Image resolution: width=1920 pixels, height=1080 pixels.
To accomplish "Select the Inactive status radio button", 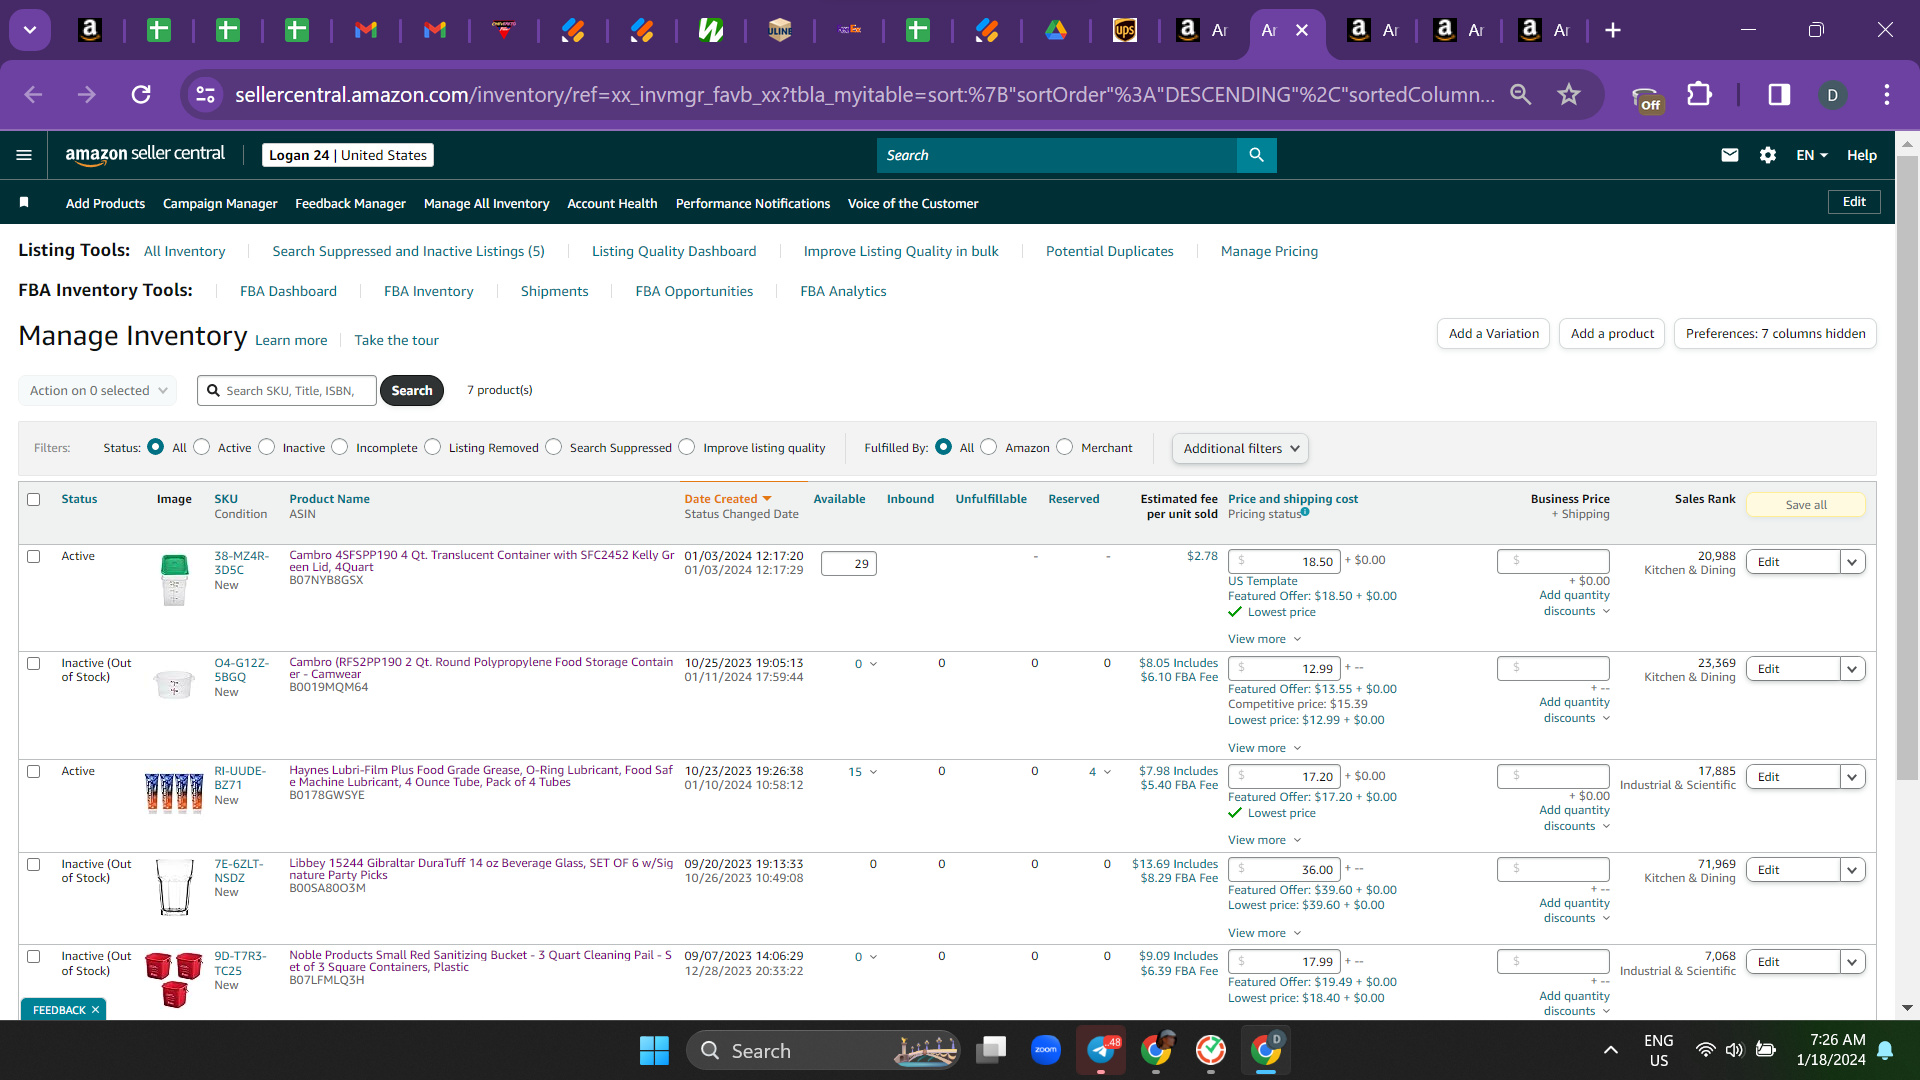I will 267,447.
